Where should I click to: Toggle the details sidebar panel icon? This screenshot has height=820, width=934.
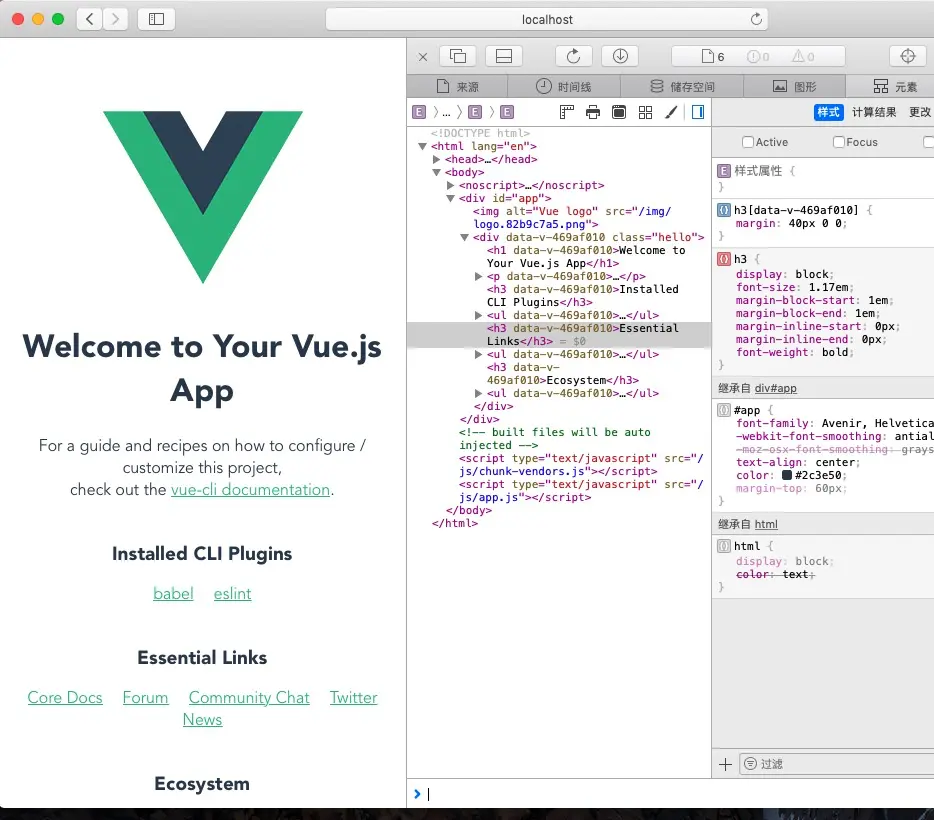698,112
